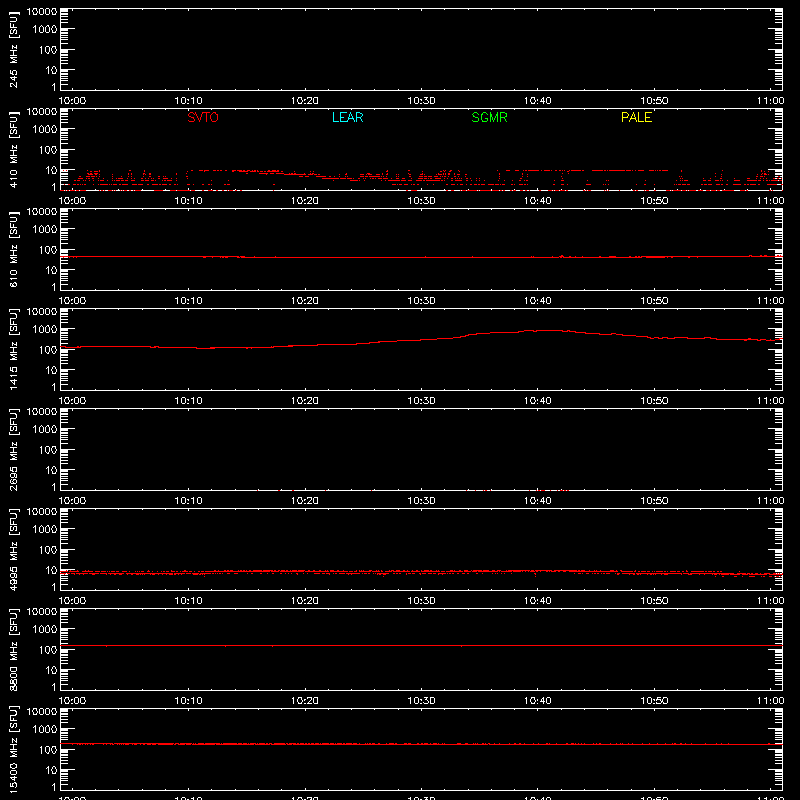Screen dimensions: 800x800
Task: Click the 100 y-axis value of 8800 MHz panel
Action: pos(47,650)
